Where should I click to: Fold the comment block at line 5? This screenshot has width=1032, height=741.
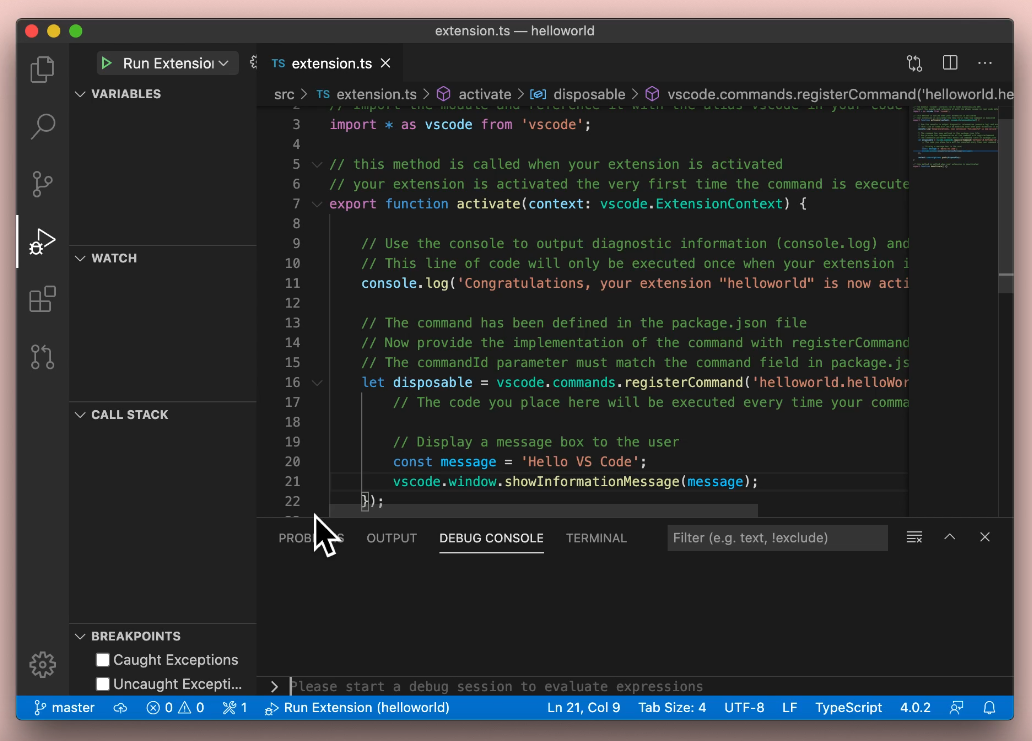coord(317,165)
